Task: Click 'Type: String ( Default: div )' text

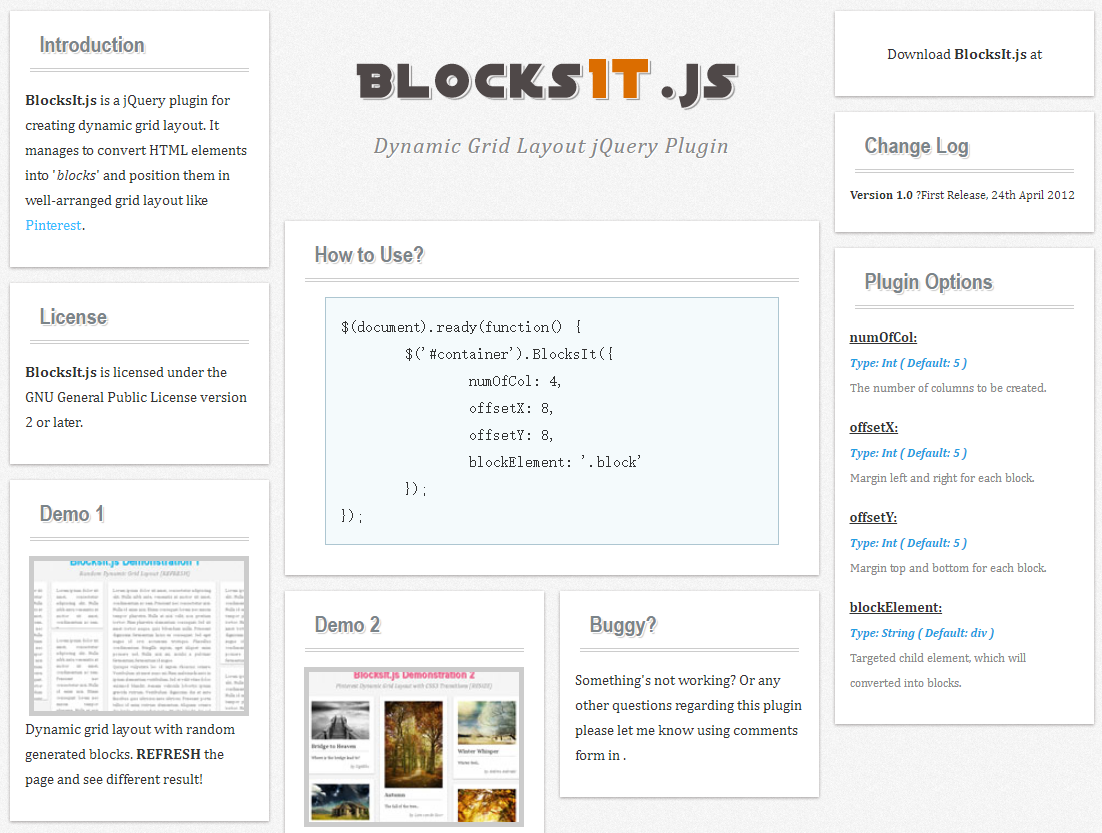Action: [921, 633]
